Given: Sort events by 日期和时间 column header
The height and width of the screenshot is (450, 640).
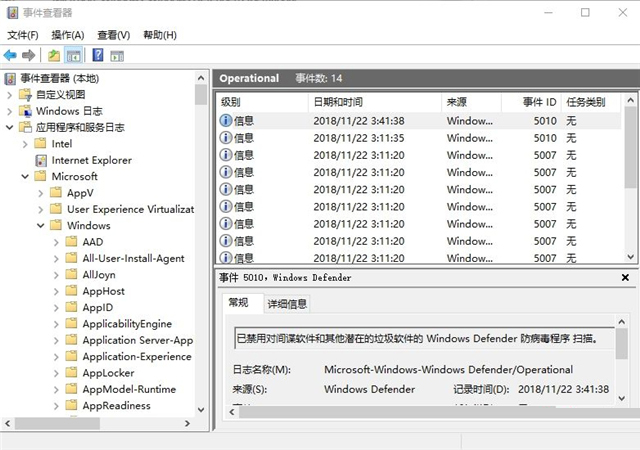Looking at the screenshot, I should [338, 102].
